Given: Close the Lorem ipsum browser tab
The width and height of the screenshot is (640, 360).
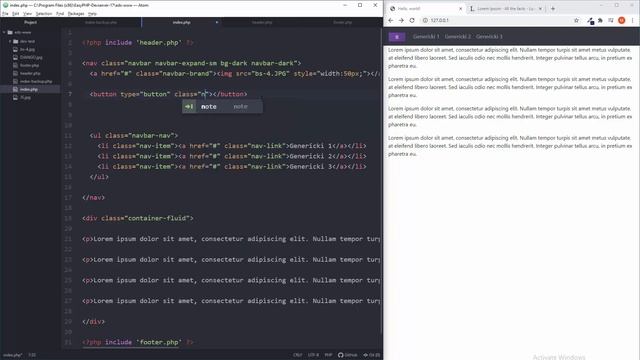Looking at the screenshot, I should click(x=540, y=9).
